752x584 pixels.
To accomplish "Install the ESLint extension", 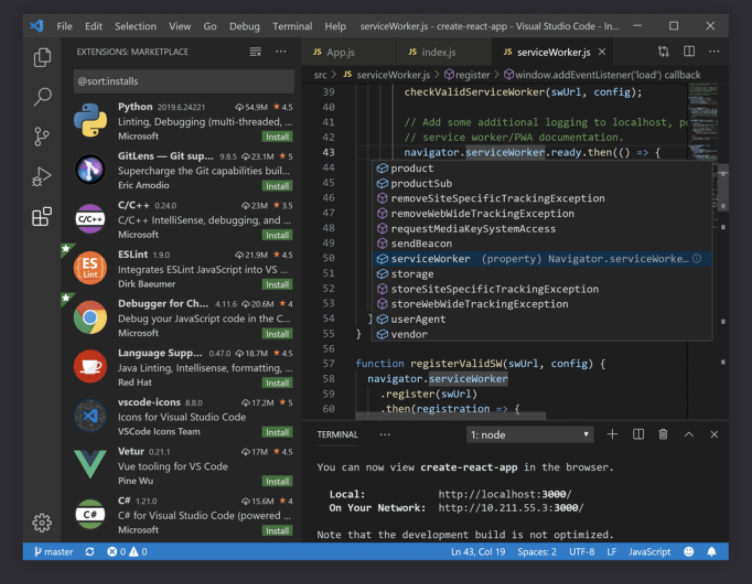I will (277, 284).
